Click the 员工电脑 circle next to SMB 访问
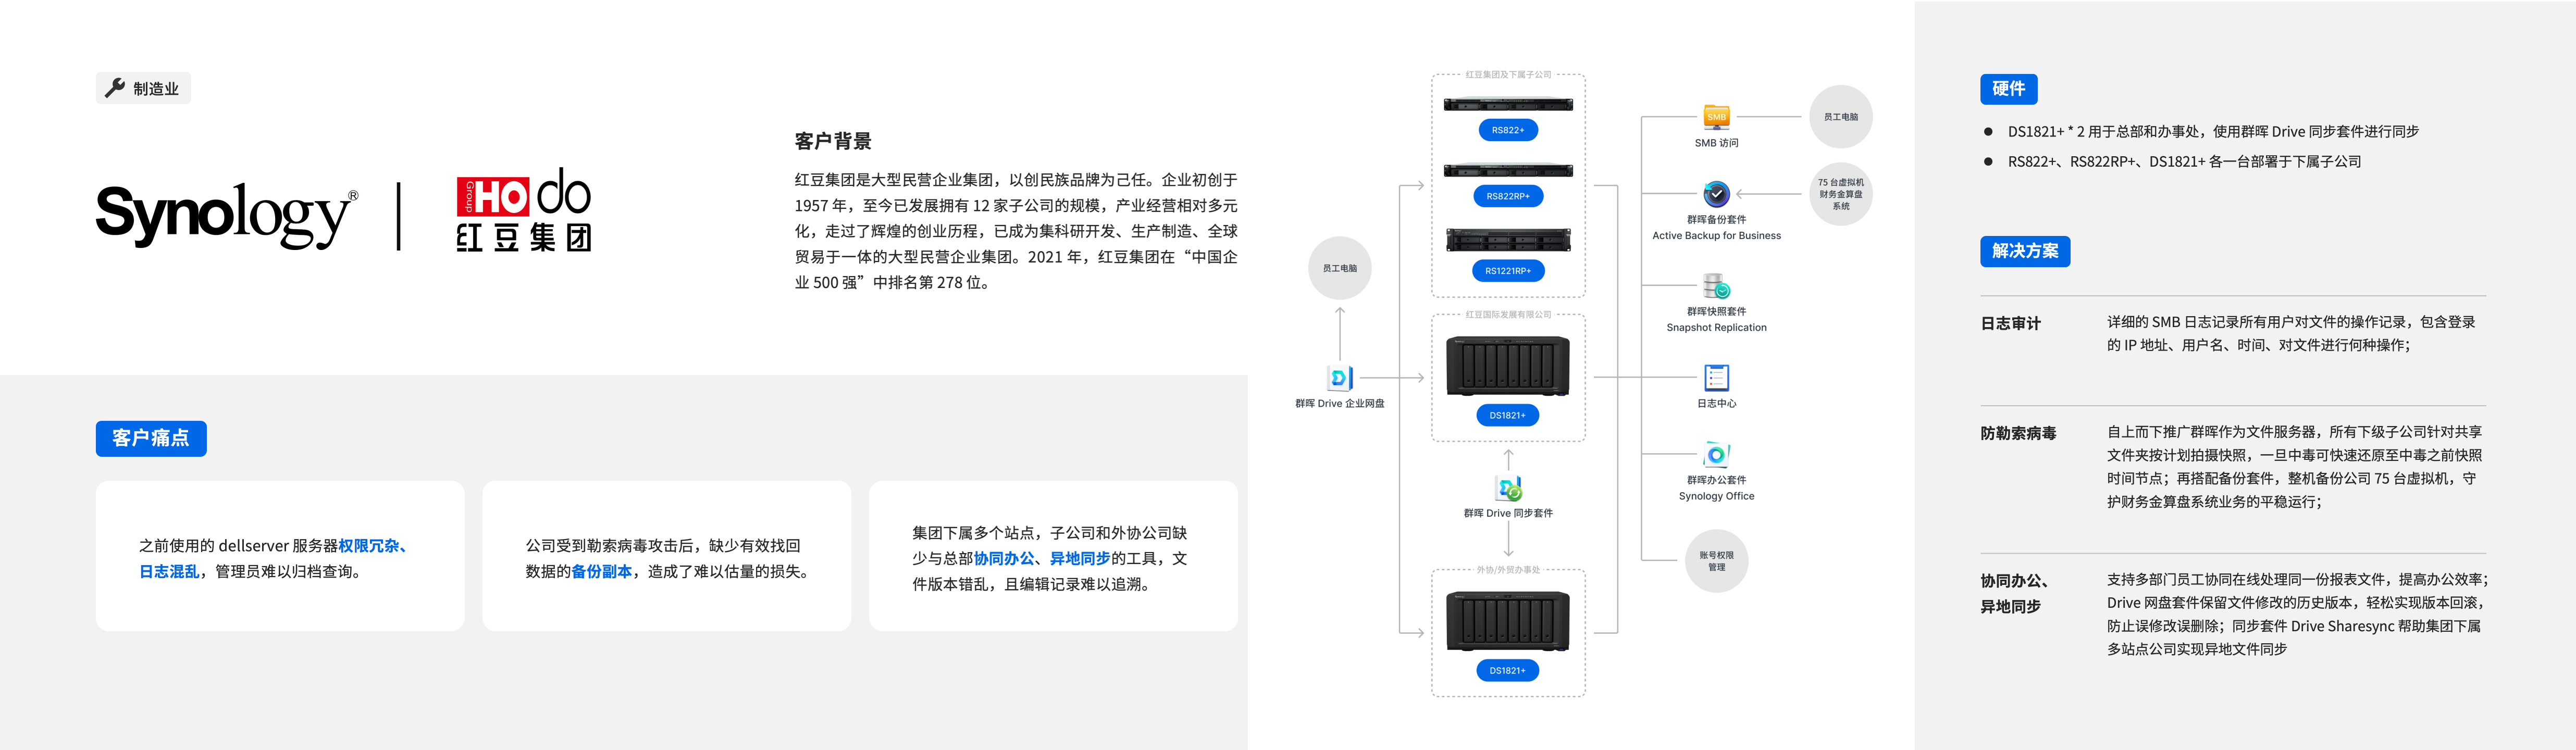Screen dimensions: 2576x750 point(1841,117)
